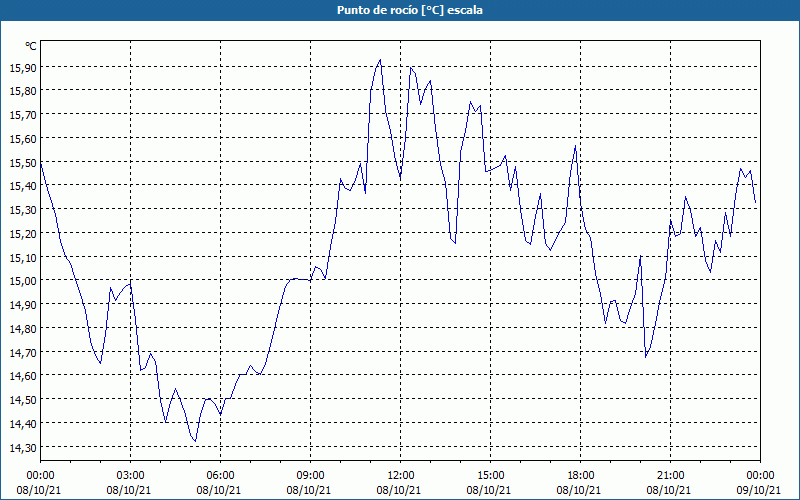This screenshot has width=800, height=500.
Task: Click the 14,60 y-axis value
Action: (22, 376)
